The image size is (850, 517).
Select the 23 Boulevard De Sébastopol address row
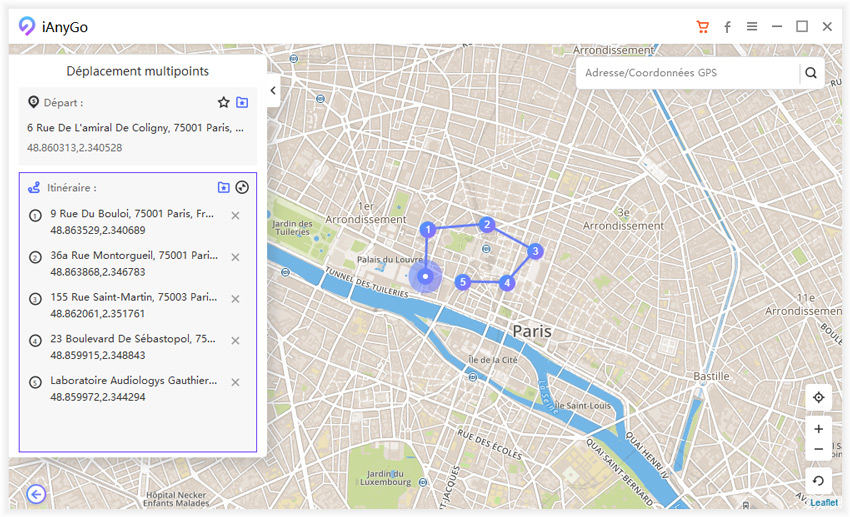133,347
